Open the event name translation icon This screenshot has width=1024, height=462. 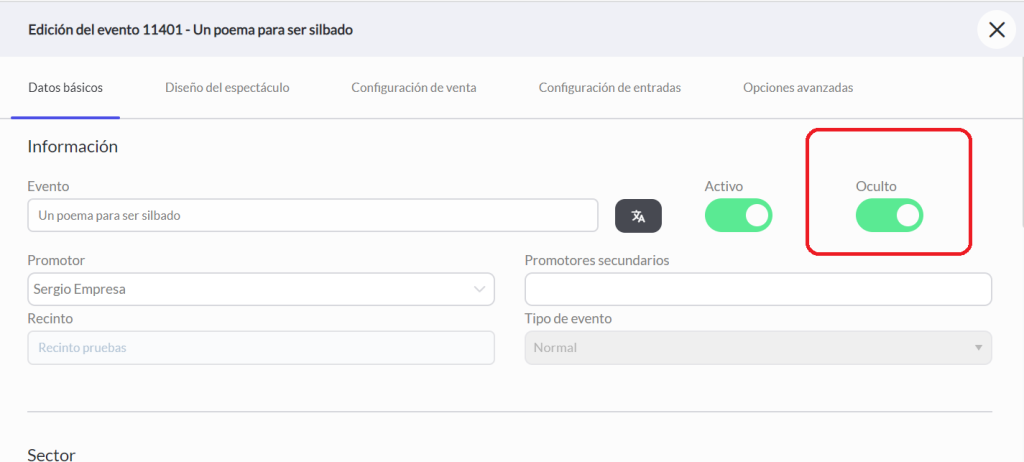pos(638,216)
